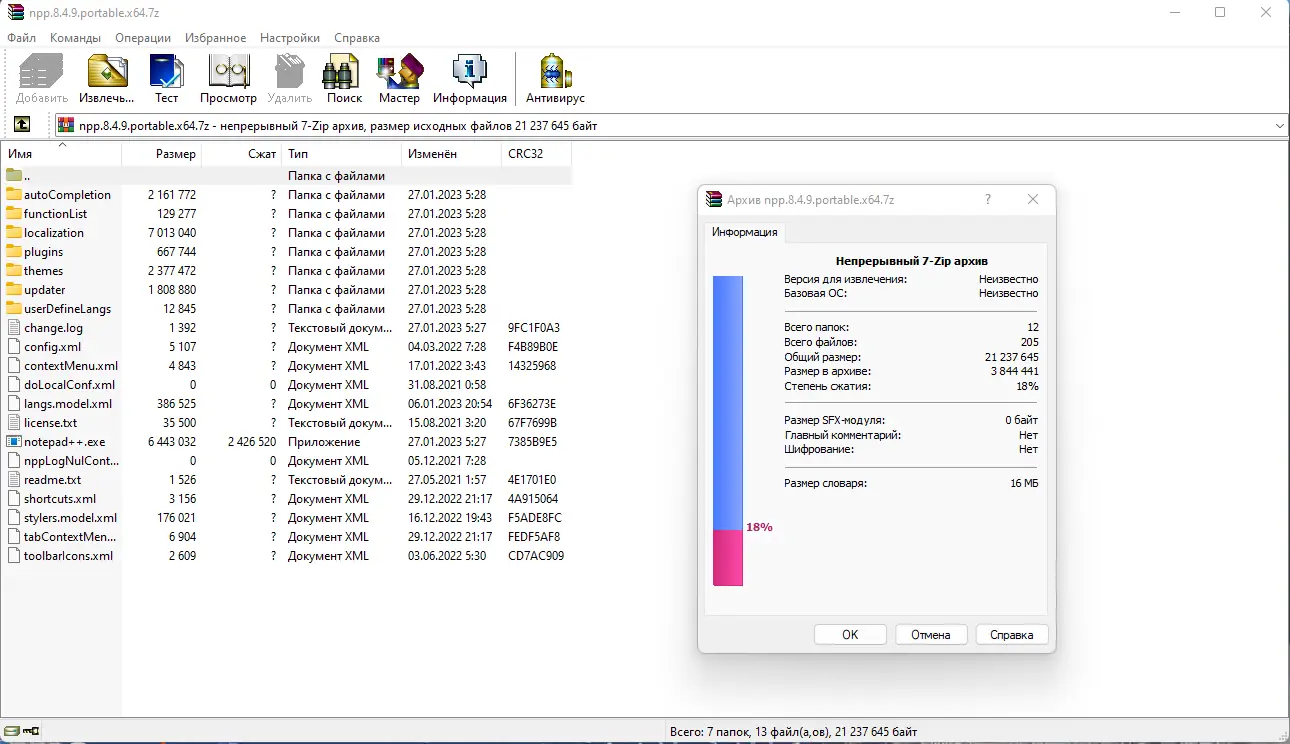Select the plugins folder icon
This screenshot has height=744, width=1290.
click(x=14, y=252)
